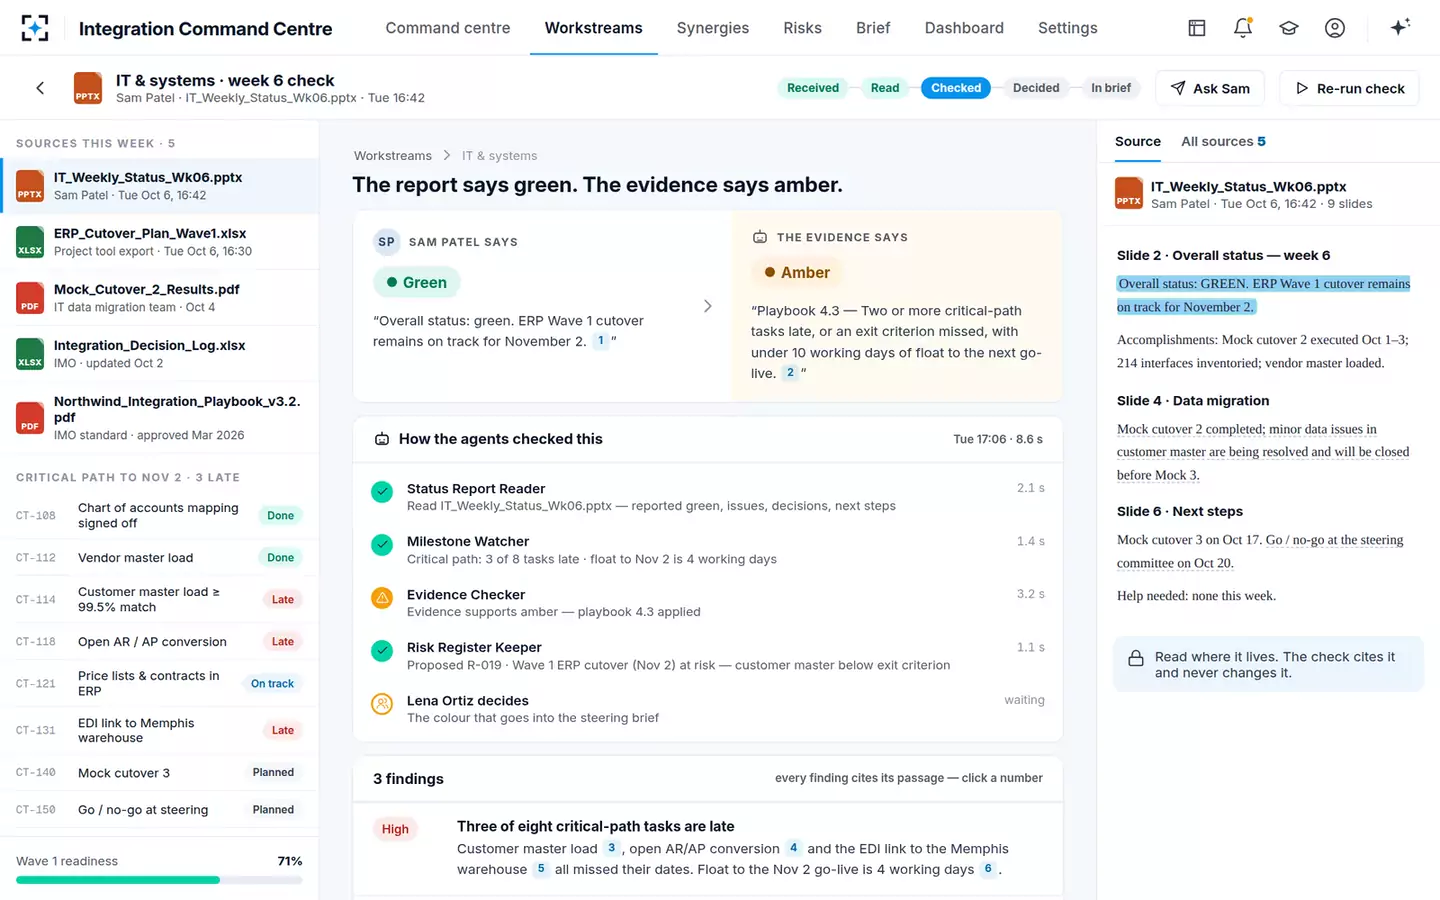Click the Re-run check button
Viewport: 1440px width, 900px height.
tap(1350, 88)
